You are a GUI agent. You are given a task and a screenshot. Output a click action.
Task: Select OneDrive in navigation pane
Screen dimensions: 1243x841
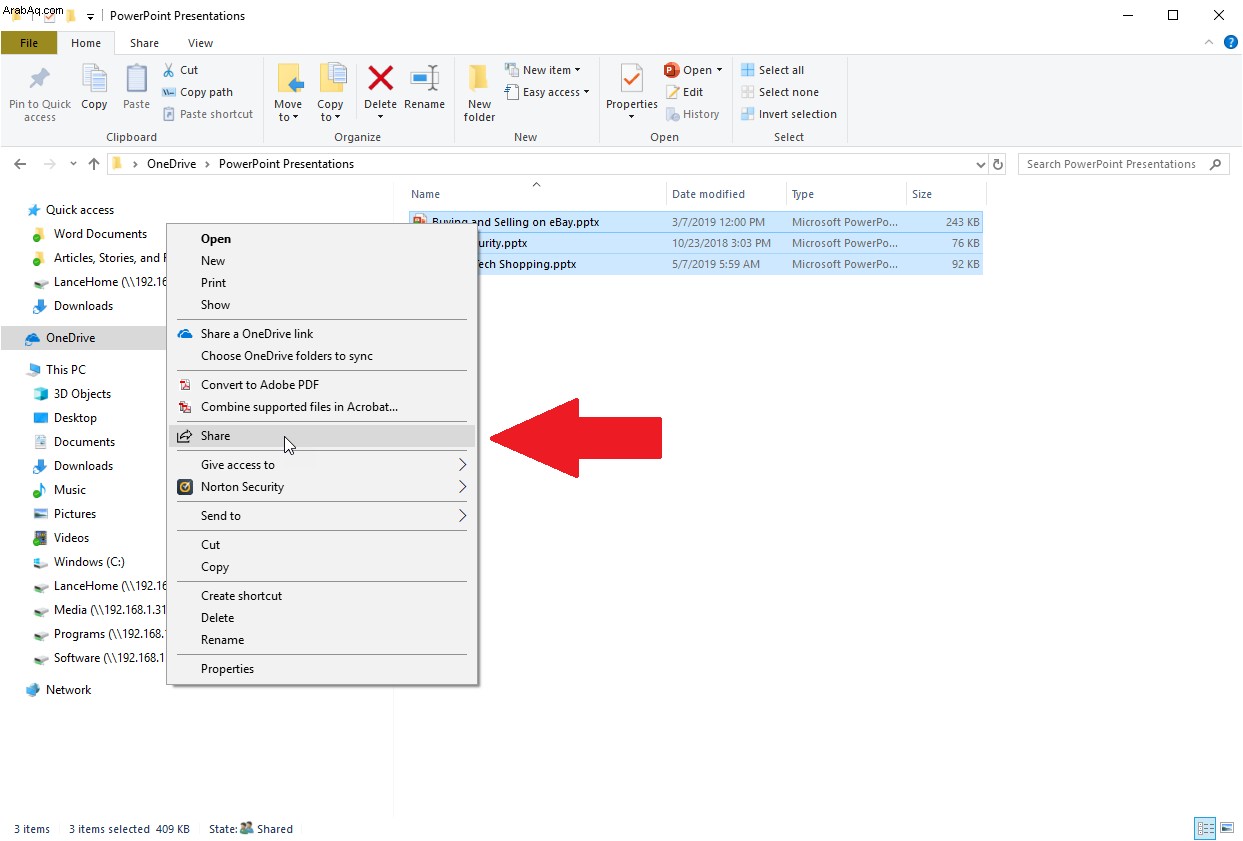(70, 338)
